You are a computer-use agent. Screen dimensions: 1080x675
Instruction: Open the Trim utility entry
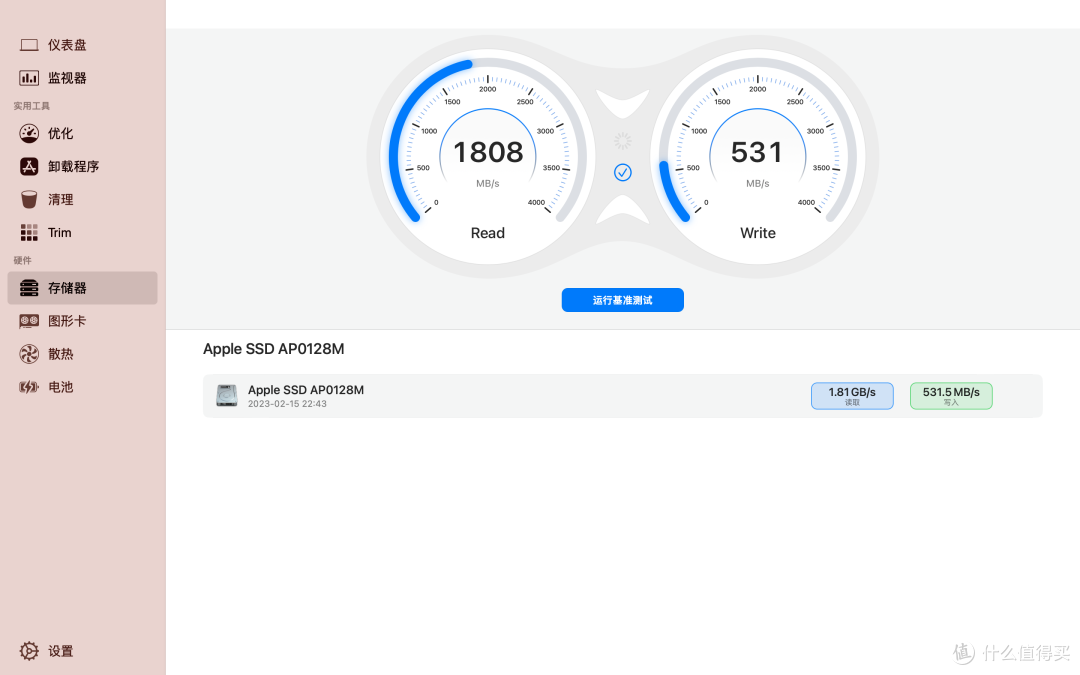tap(83, 232)
